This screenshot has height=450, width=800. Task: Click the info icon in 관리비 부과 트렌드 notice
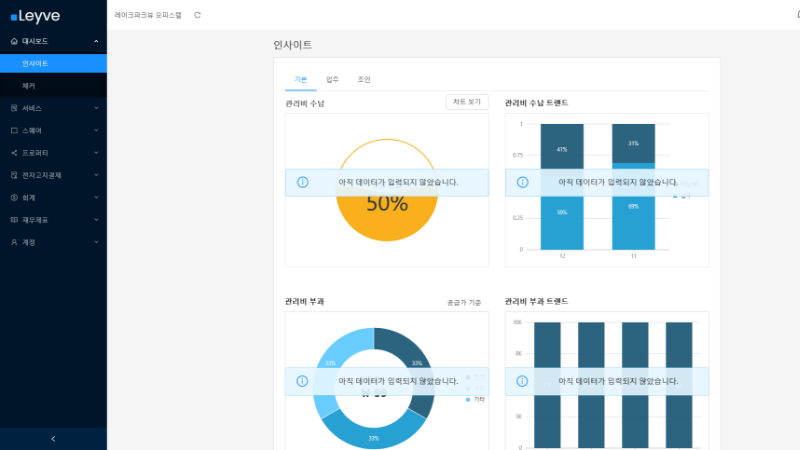coord(522,381)
